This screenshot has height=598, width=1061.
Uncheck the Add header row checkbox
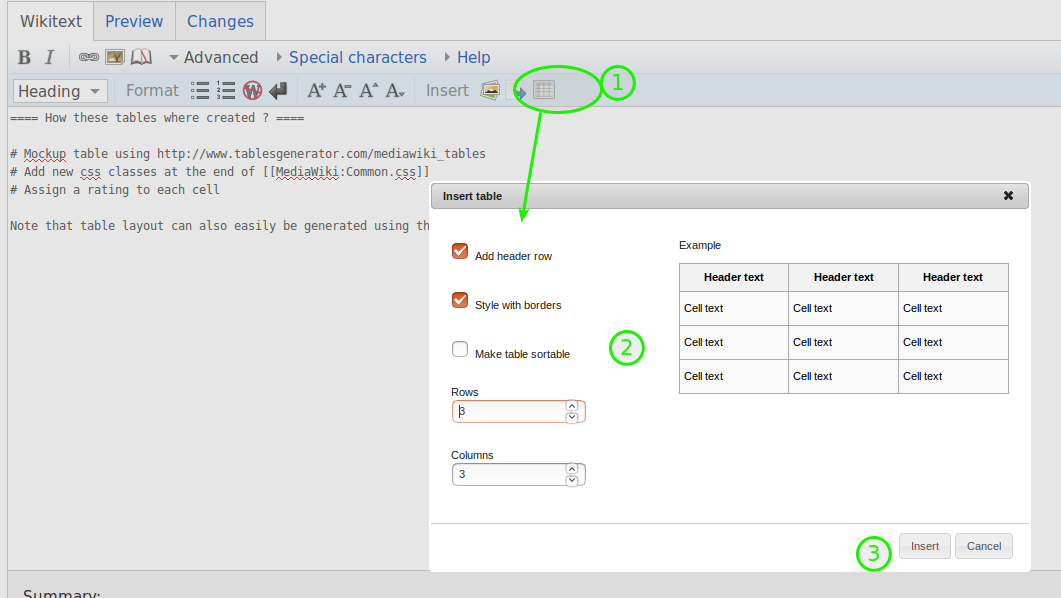tap(460, 251)
